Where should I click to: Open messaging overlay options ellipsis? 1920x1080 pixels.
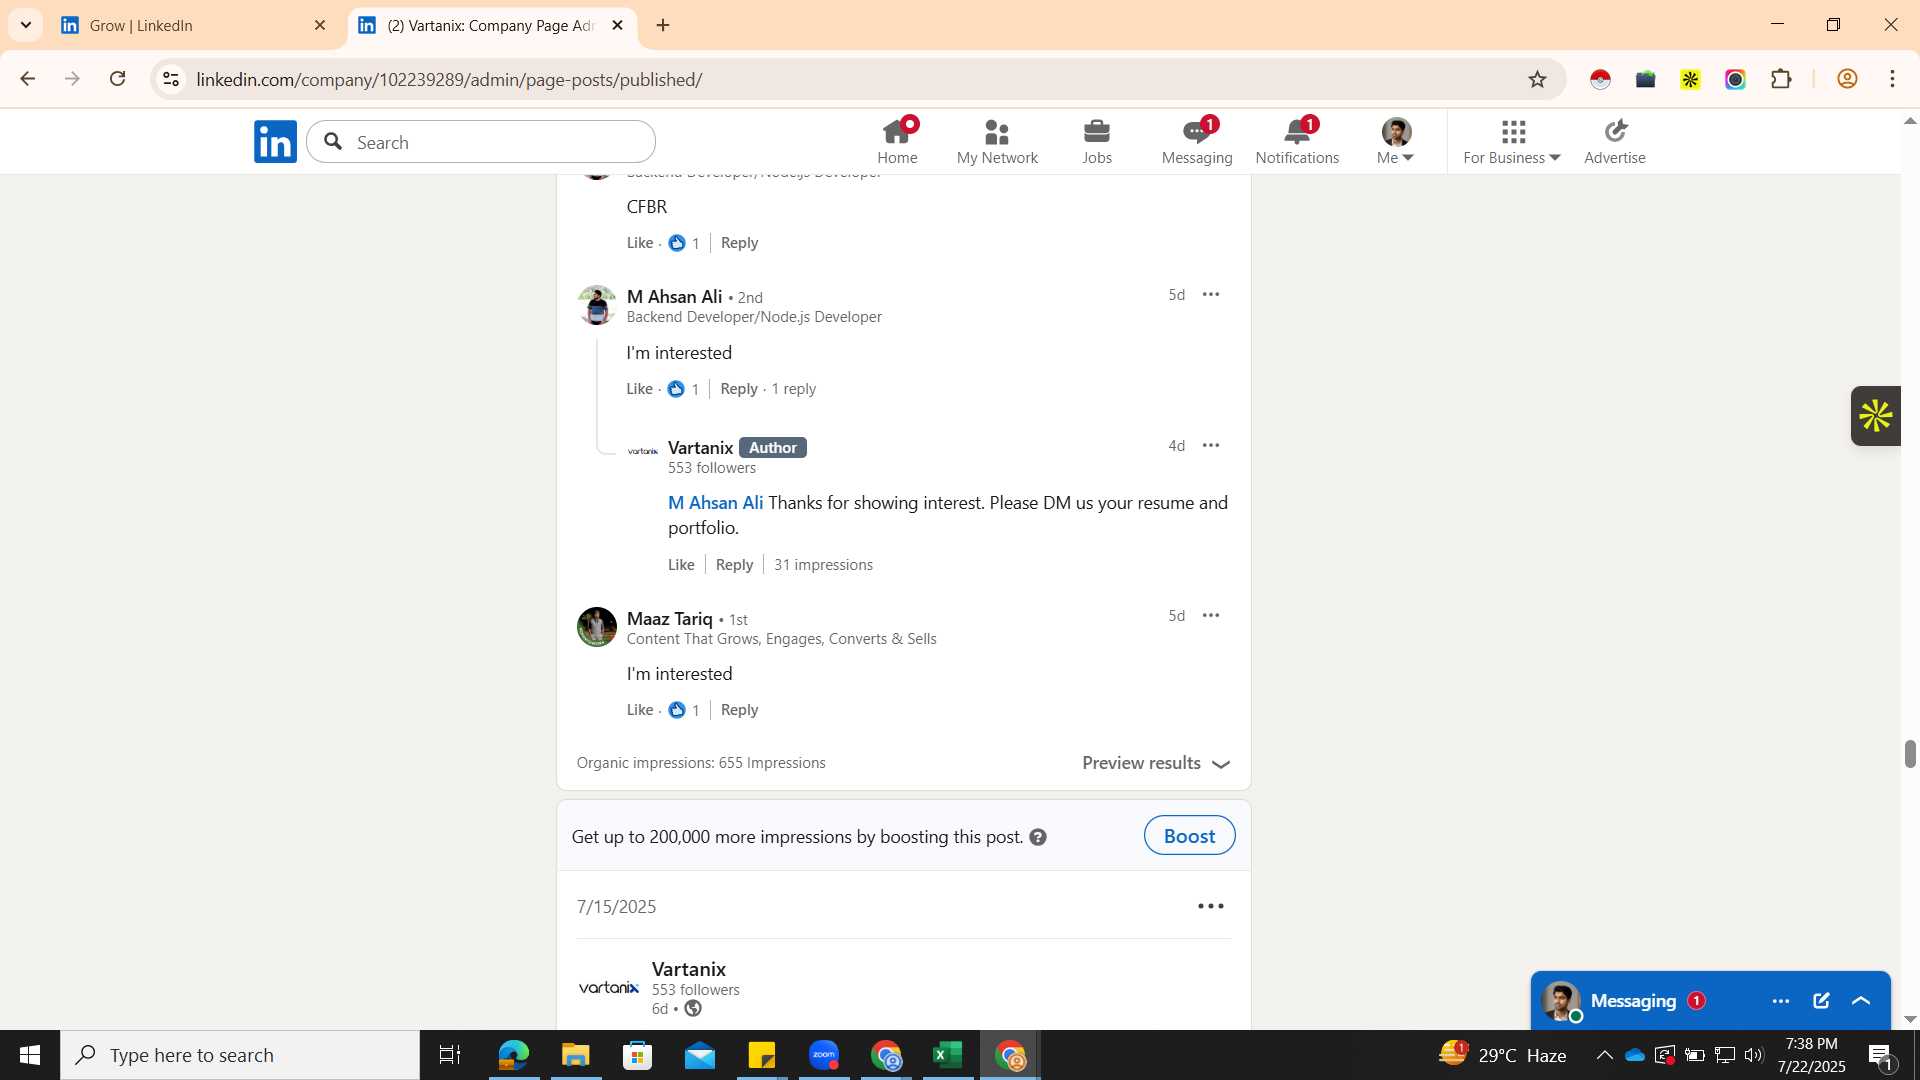click(x=1780, y=1001)
